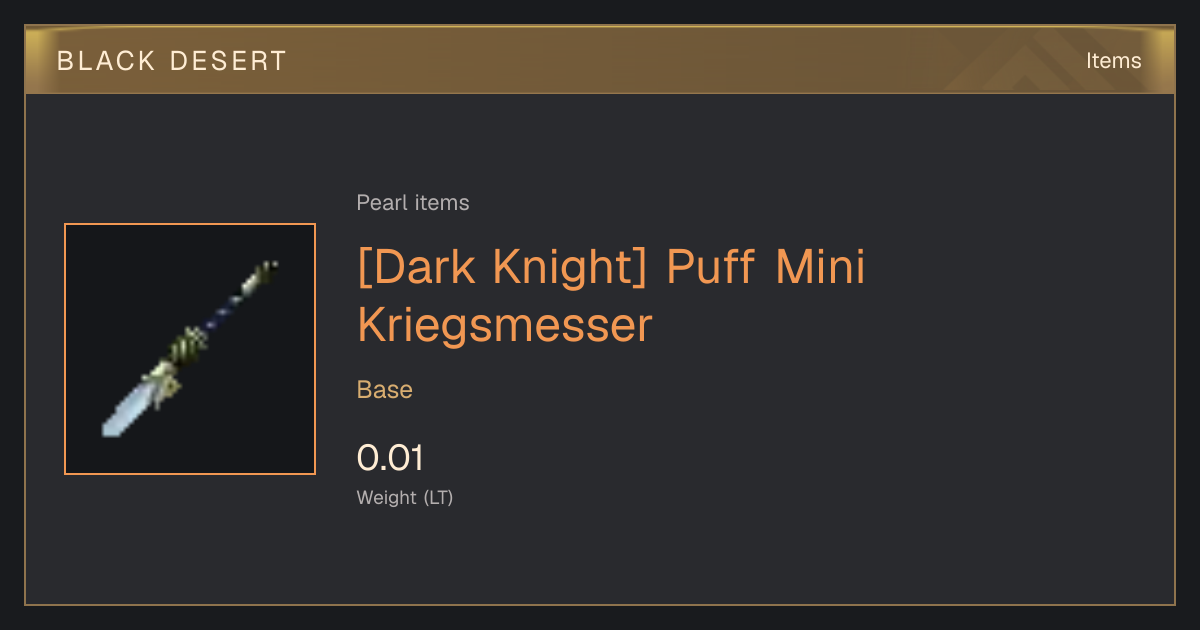Click the (LT) unit next to Weight
This screenshot has height=630, width=1200.
point(439,497)
